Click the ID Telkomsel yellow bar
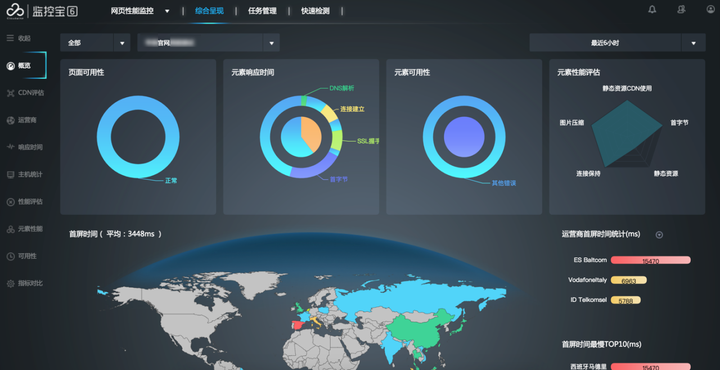 (626, 300)
